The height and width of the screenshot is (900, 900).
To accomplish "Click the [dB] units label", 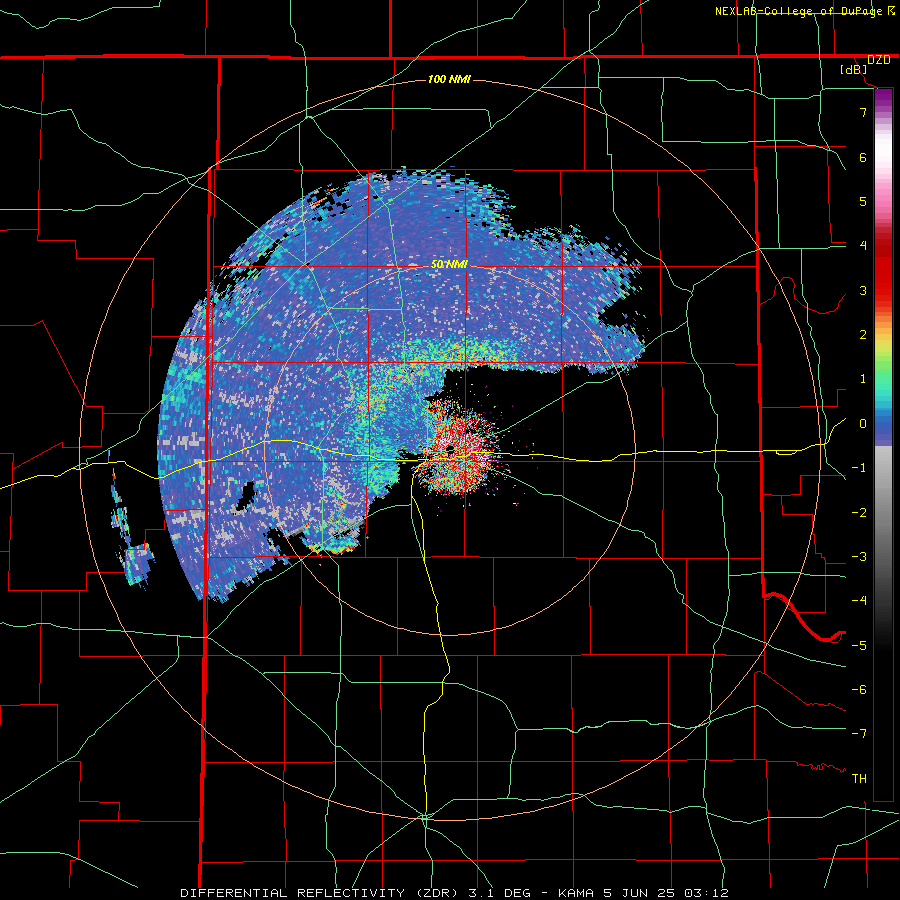I will [x=854, y=70].
